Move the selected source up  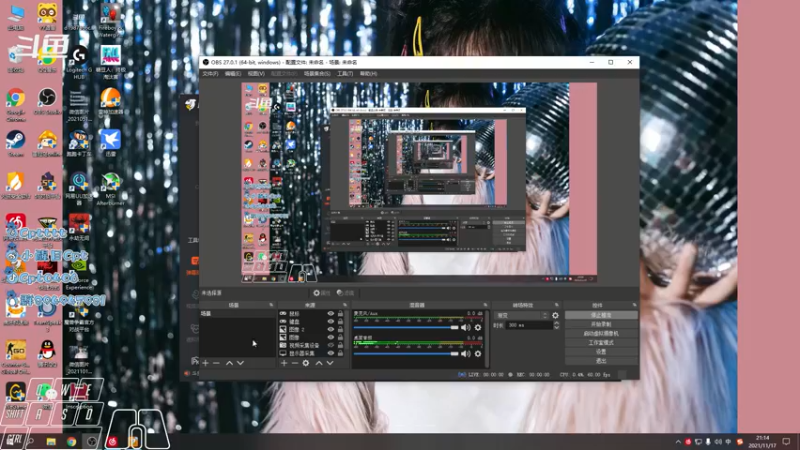coord(319,363)
